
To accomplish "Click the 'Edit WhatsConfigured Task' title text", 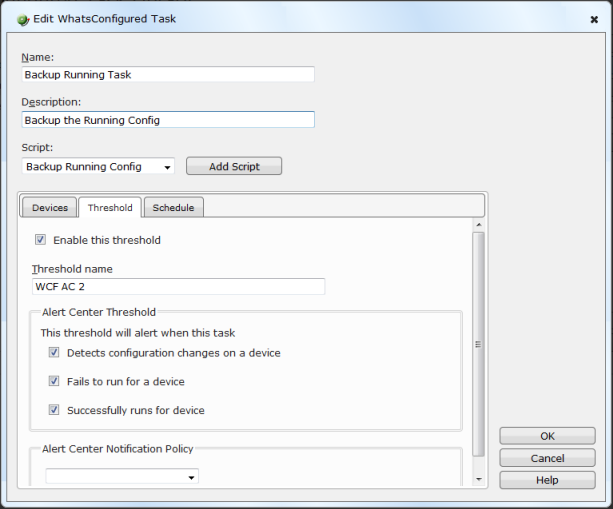I will [x=104, y=19].
